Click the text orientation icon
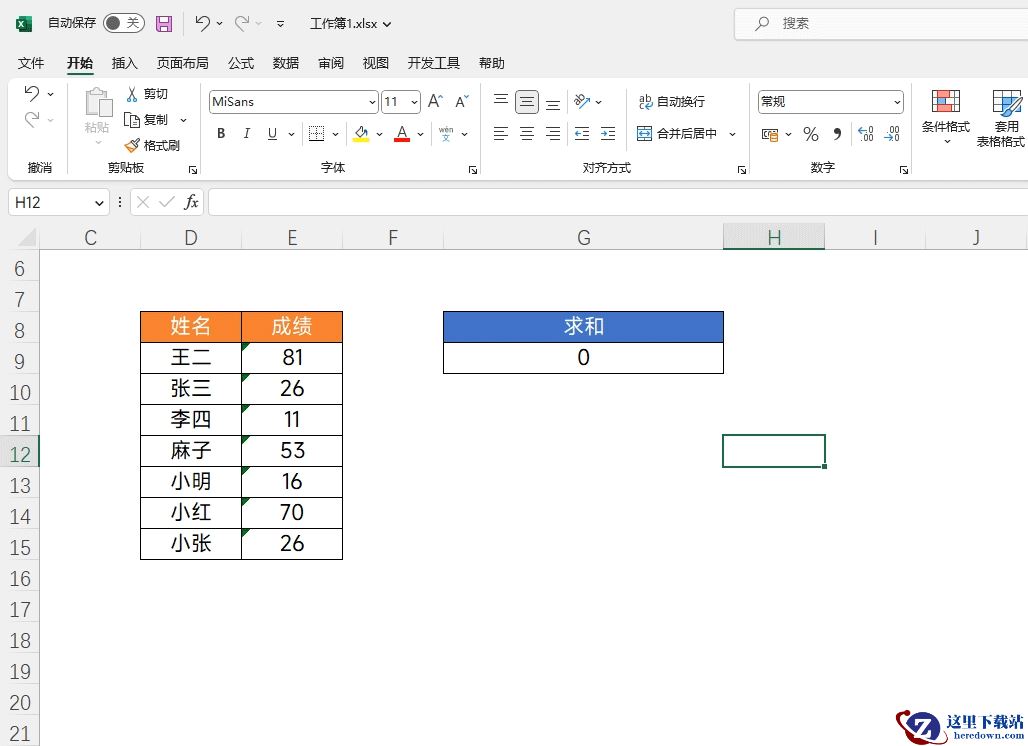 (x=582, y=102)
